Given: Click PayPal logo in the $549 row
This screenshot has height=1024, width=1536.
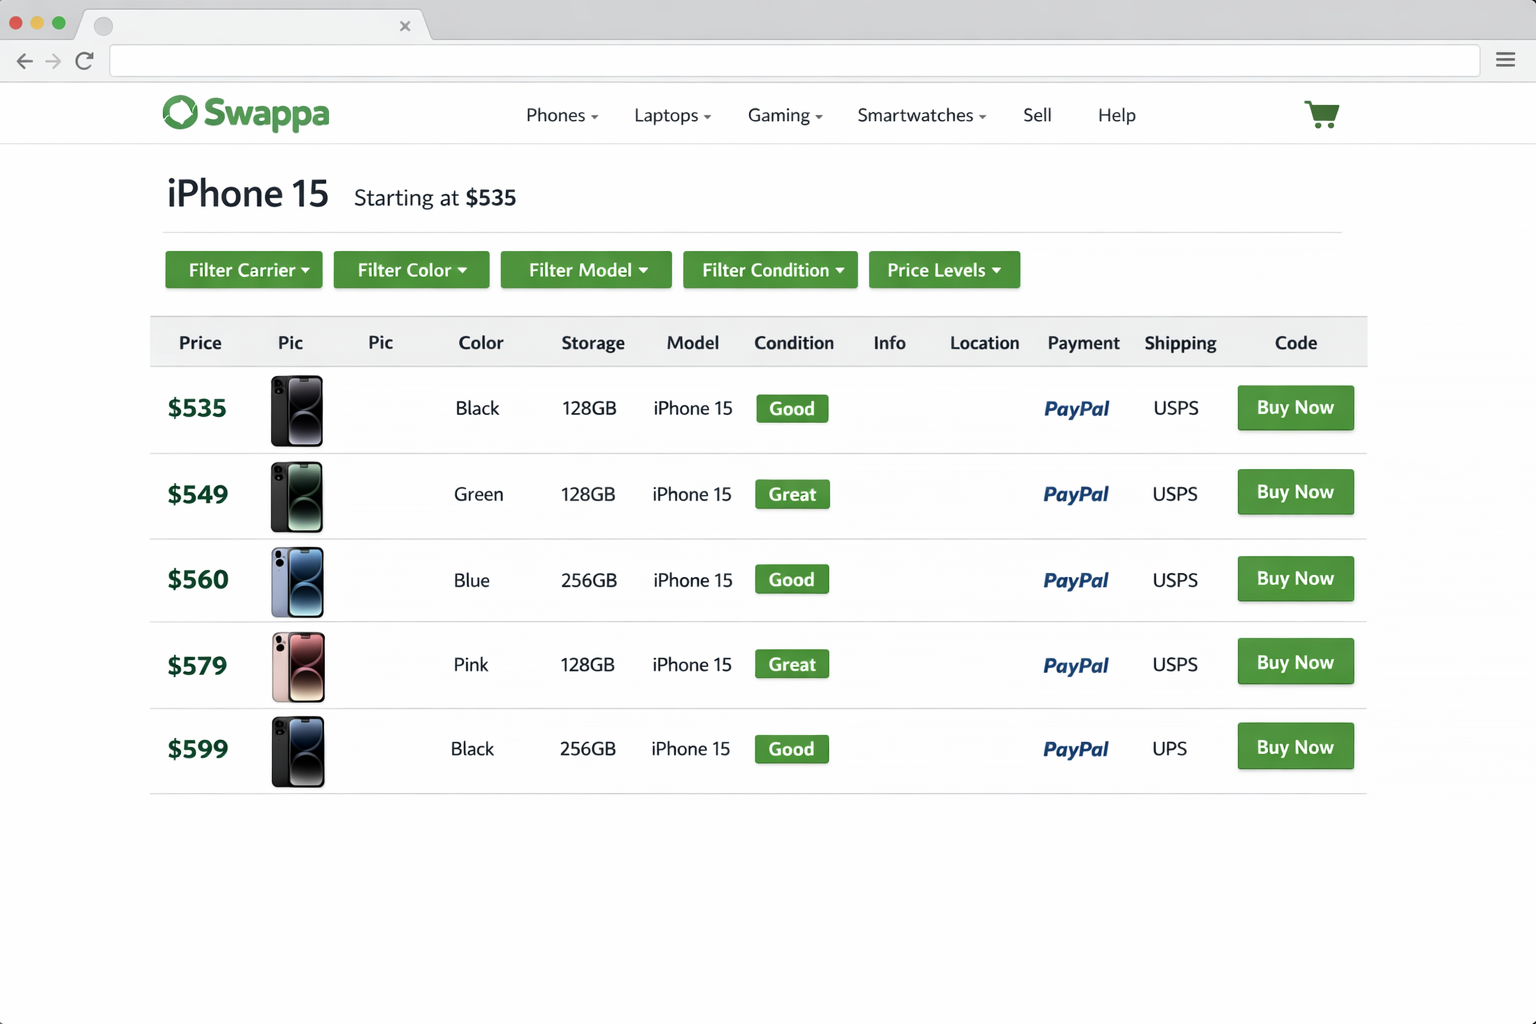Looking at the screenshot, I should pyautogui.click(x=1076, y=494).
